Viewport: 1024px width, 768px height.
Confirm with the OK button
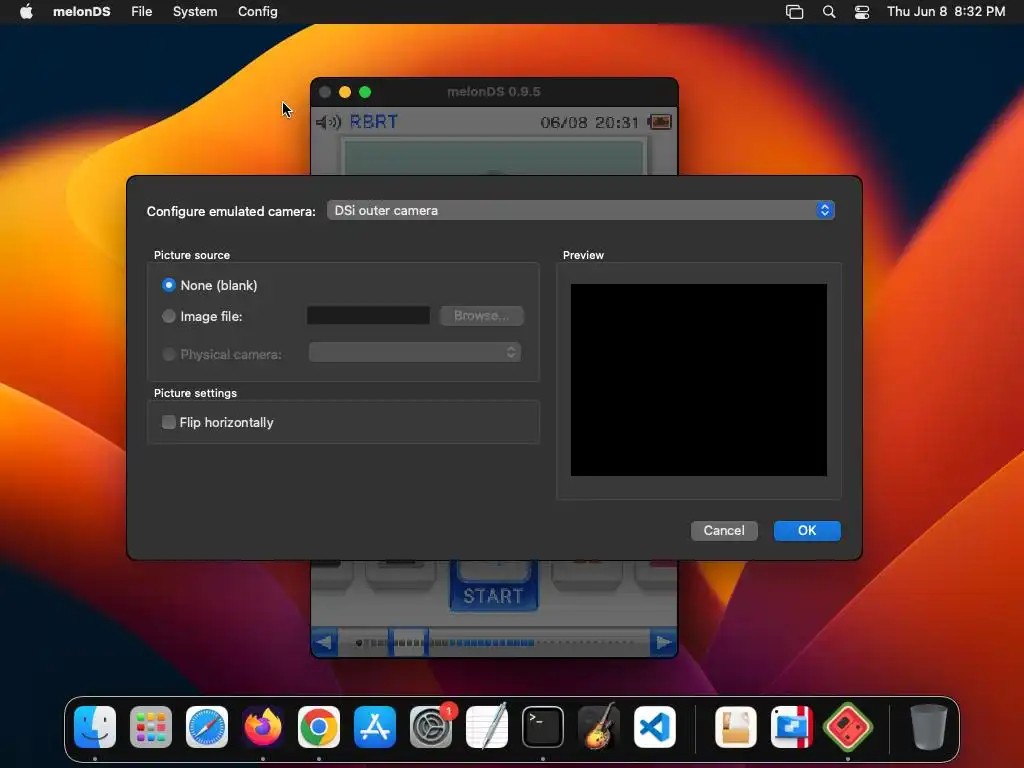coord(807,530)
